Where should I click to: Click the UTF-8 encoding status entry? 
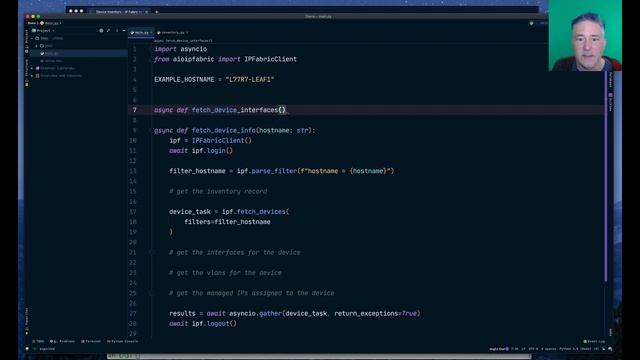tap(533, 349)
